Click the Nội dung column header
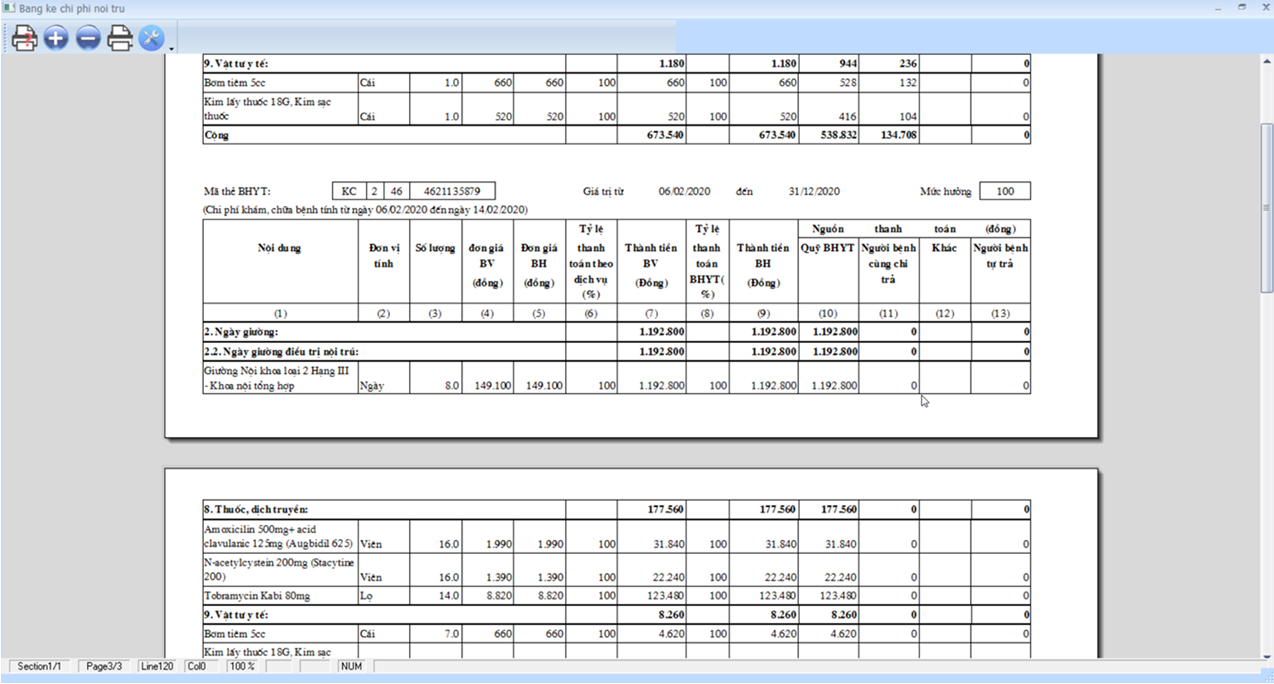This screenshot has width=1274, height=684. [280, 247]
